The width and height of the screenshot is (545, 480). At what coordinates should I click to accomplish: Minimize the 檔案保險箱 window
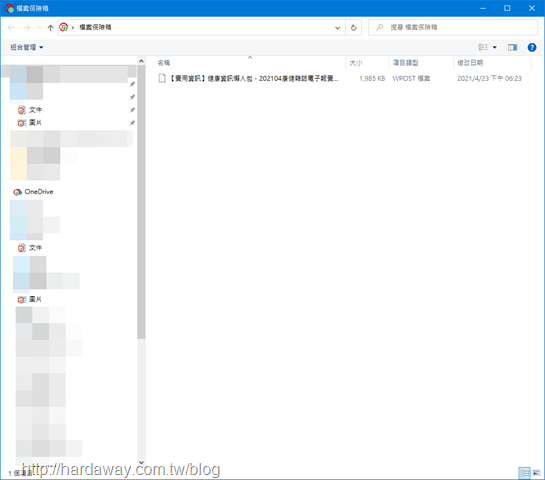(483, 8)
